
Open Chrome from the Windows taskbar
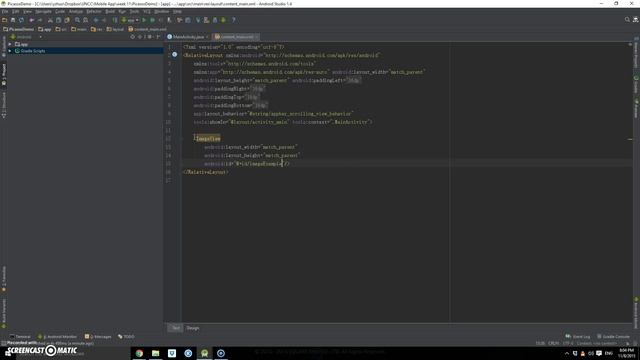[x=139, y=353]
